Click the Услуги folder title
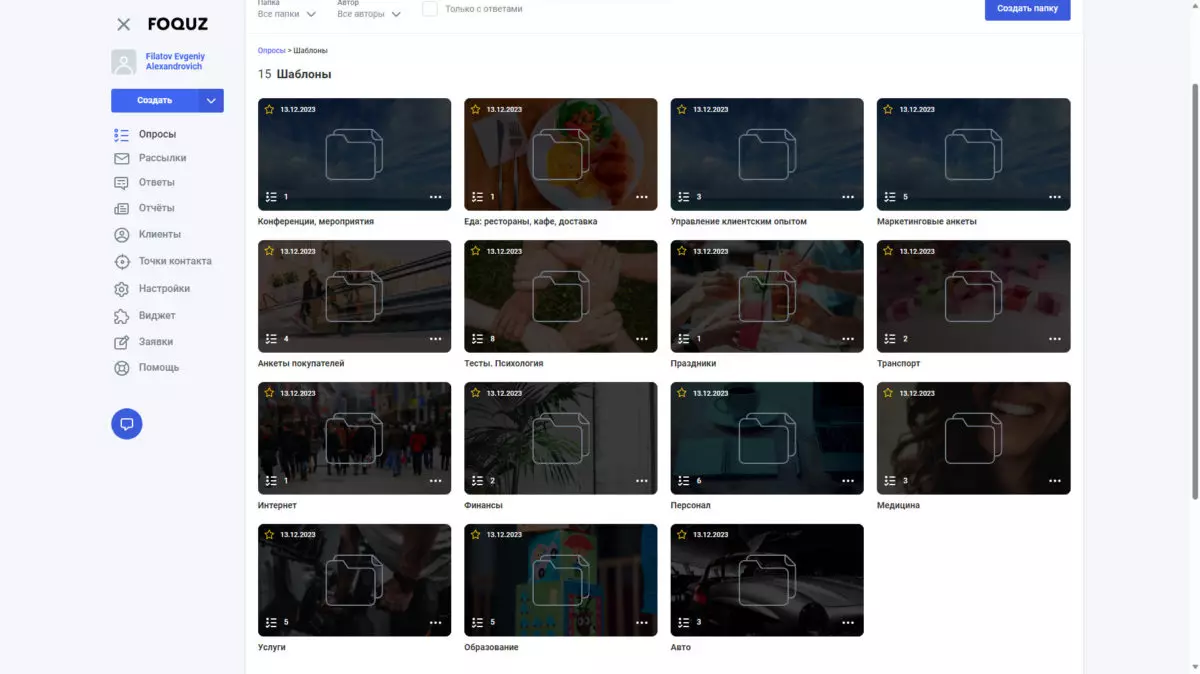This screenshot has height=674, width=1200. (272, 648)
